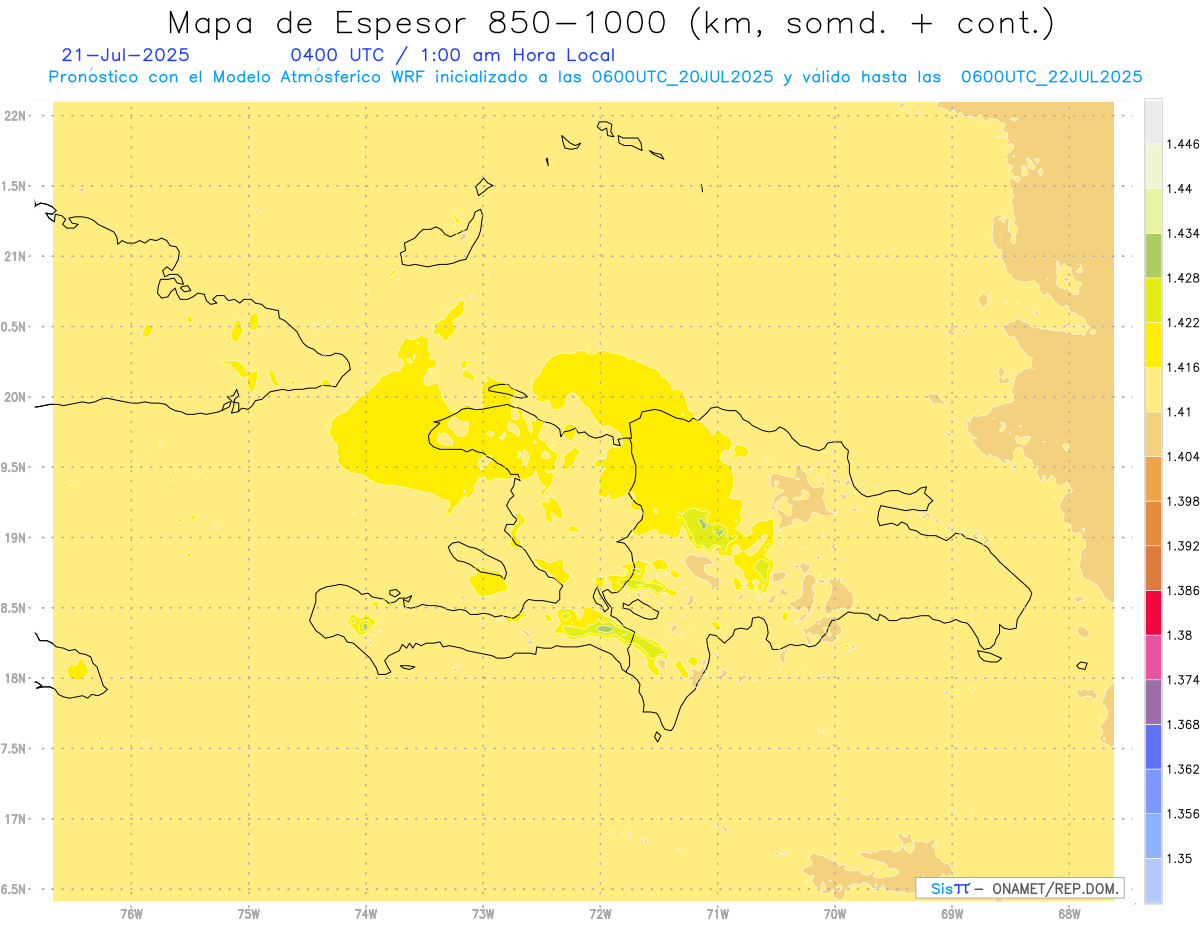Image resolution: width=1200 pixels, height=927 pixels.
Task: Click the '22N' latitude label
Action: (16, 116)
